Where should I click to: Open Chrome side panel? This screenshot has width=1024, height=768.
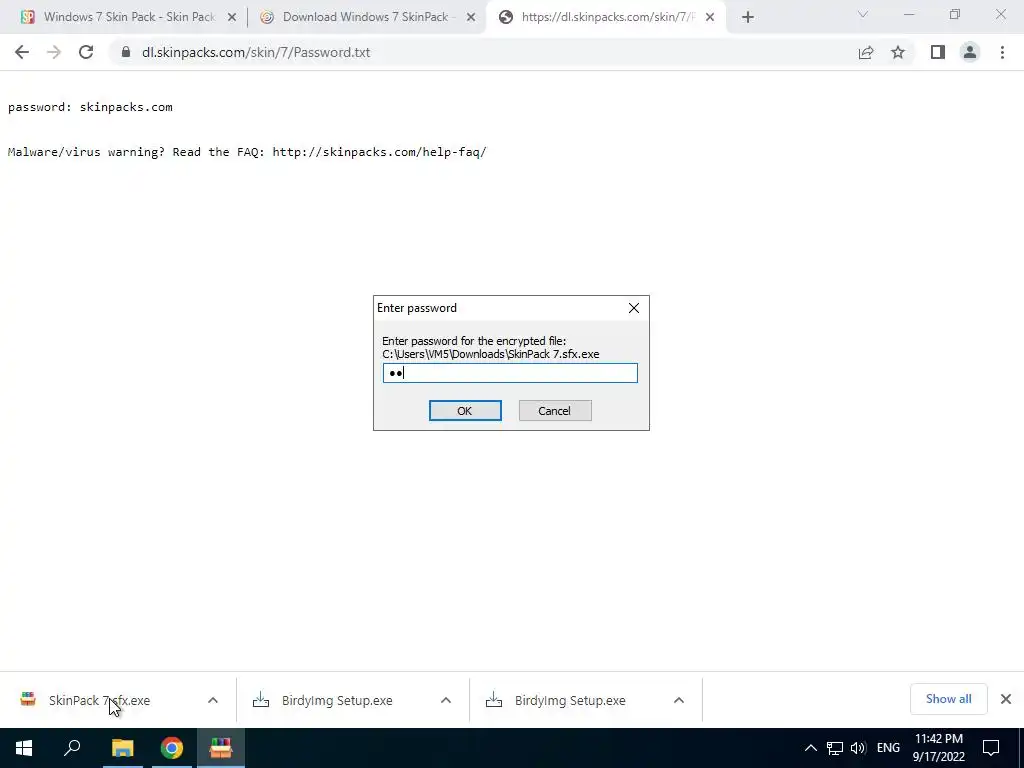pyautogui.click(x=938, y=52)
